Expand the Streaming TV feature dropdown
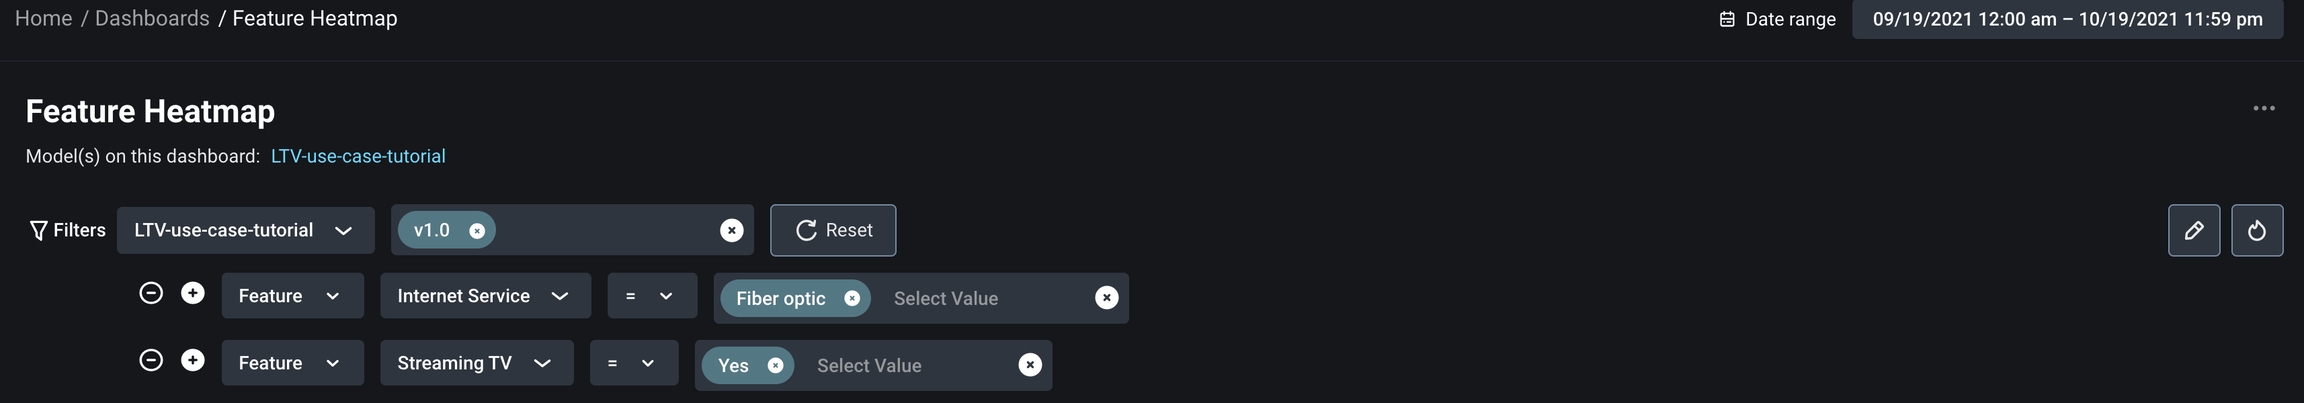Image resolution: width=2304 pixels, height=403 pixels. pos(476,363)
